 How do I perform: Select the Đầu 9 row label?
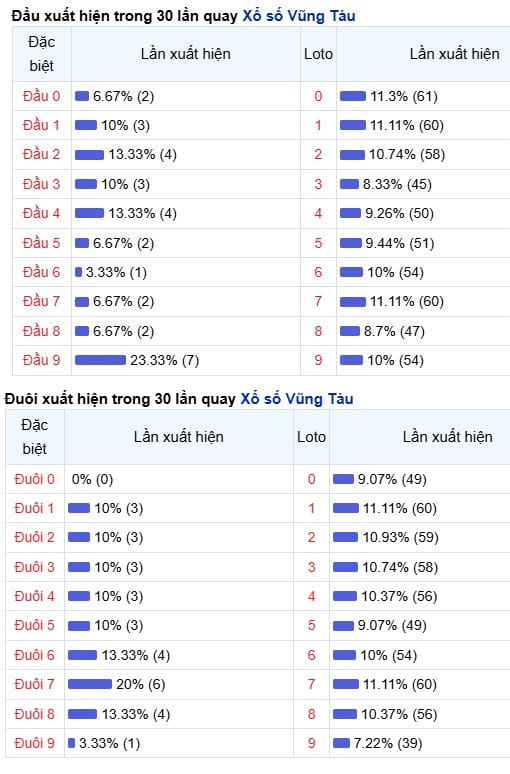(x=41, y=360)
